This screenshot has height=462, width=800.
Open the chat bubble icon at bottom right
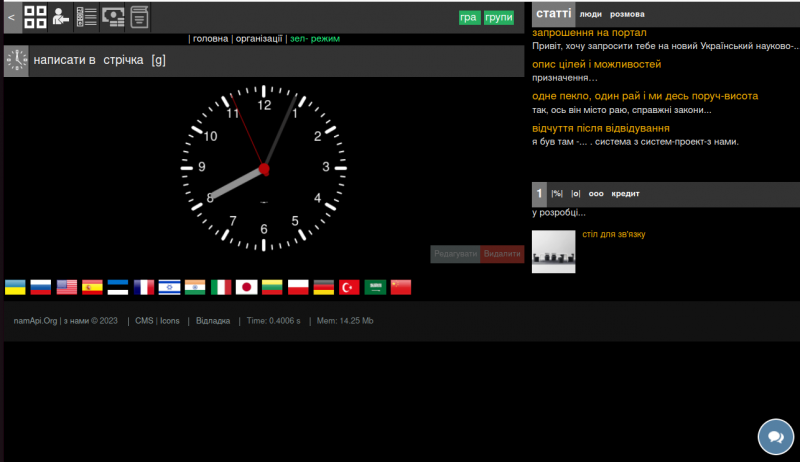775,437
